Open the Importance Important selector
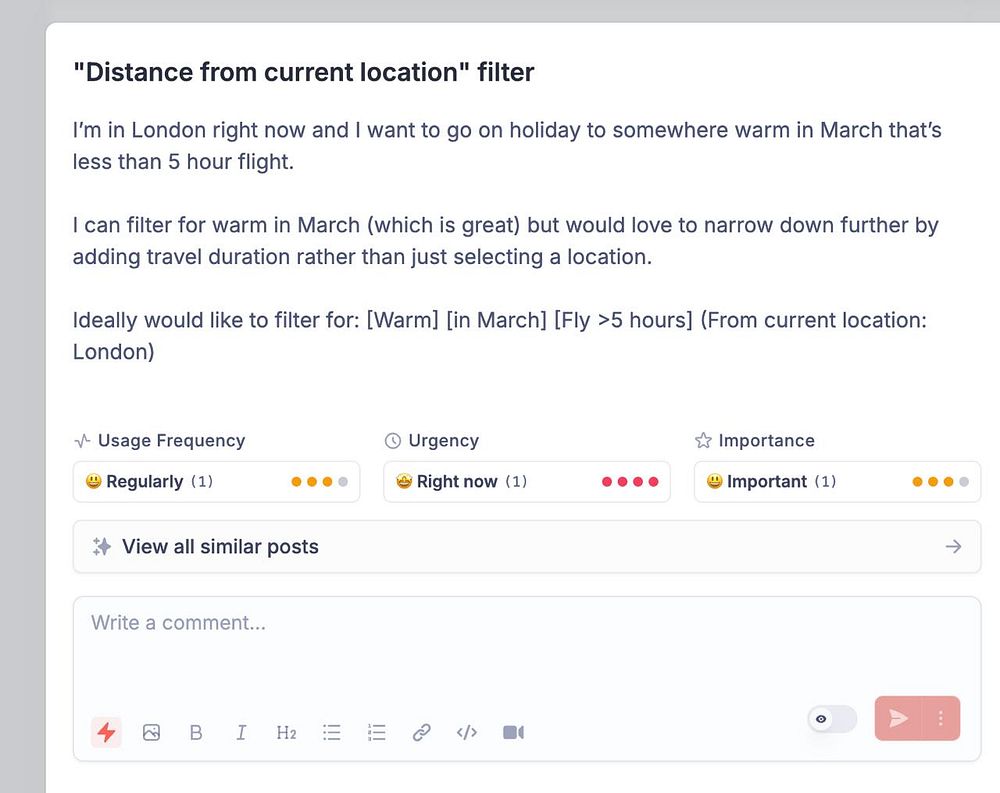The image size is (1000, 793). point(837,481)
